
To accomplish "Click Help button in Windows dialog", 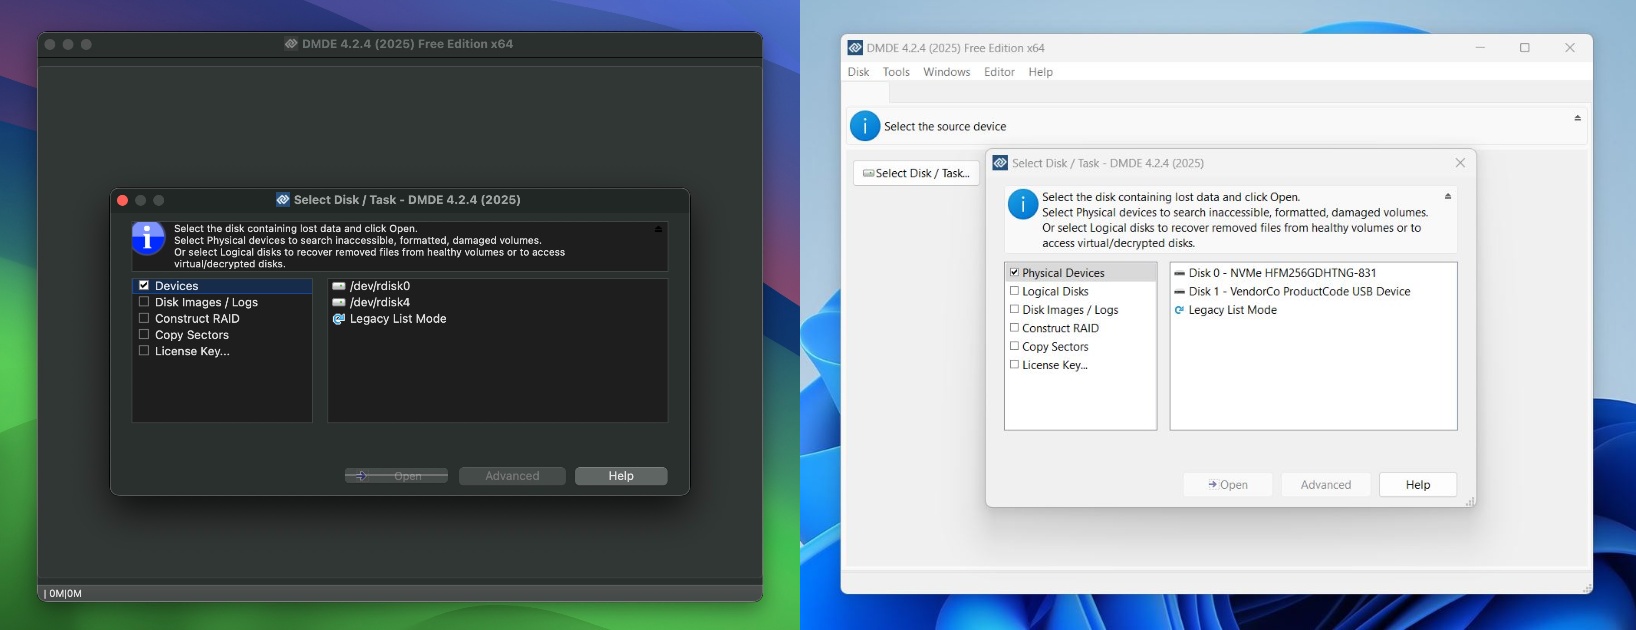I will (1418, 485).
